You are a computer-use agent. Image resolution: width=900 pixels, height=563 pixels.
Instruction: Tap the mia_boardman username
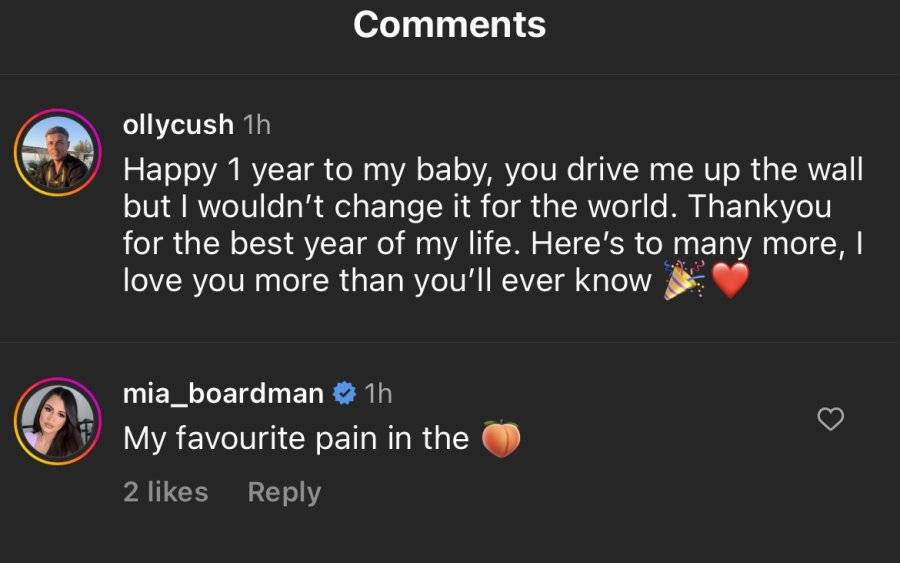click(223, 394)
